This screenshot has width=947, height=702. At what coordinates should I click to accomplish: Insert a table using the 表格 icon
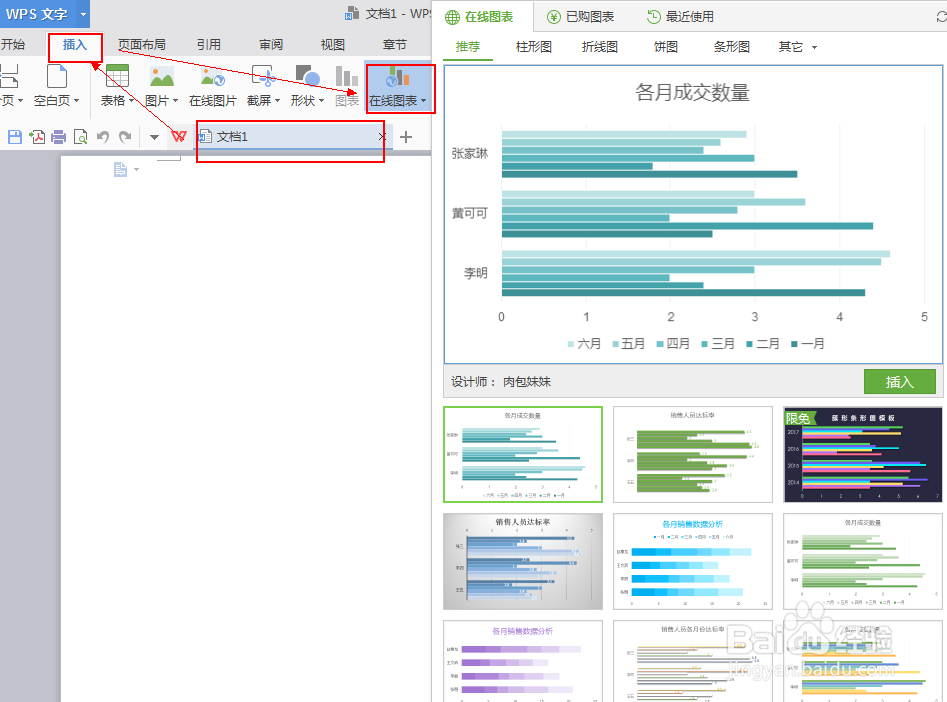[116, 88]
